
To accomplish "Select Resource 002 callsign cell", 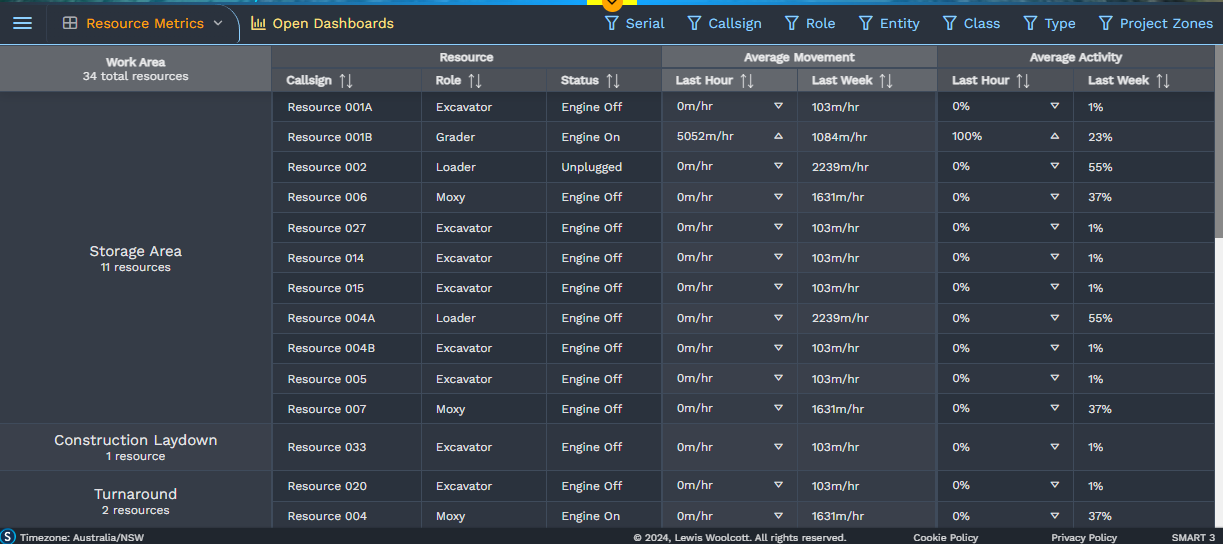I will (x=346, y=167).
